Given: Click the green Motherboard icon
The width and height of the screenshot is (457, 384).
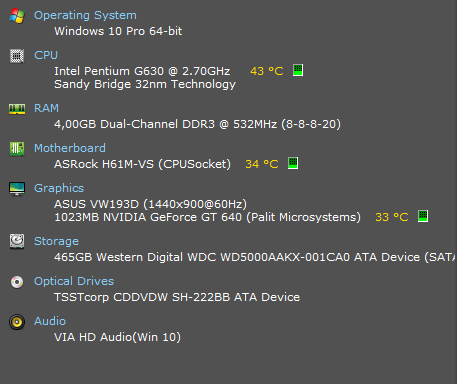Looking at the screenshot, I should click(17, 149).
